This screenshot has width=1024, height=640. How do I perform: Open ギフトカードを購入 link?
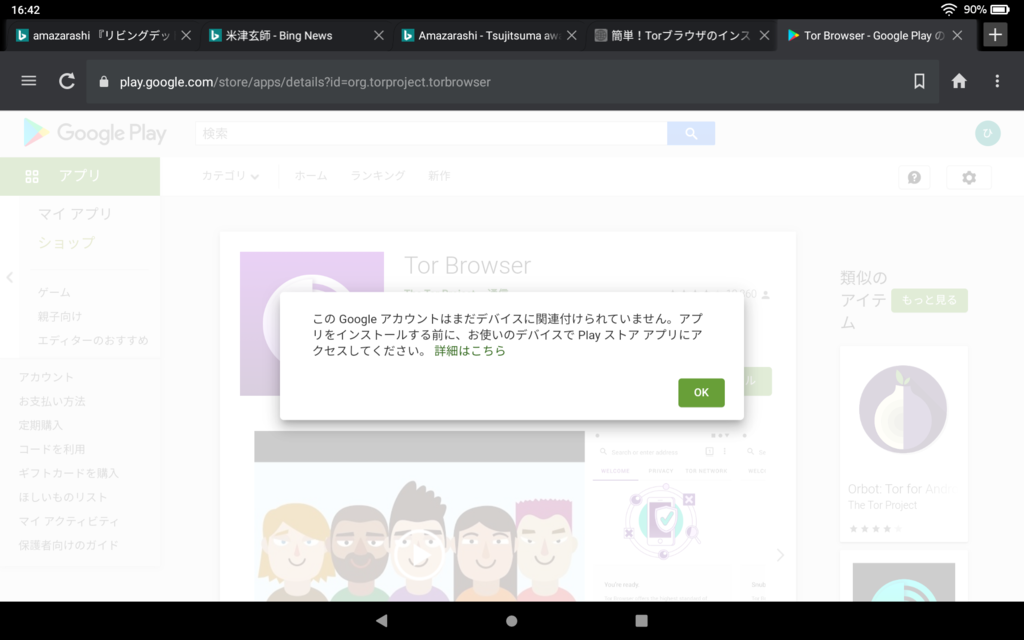tap(69, 473)
